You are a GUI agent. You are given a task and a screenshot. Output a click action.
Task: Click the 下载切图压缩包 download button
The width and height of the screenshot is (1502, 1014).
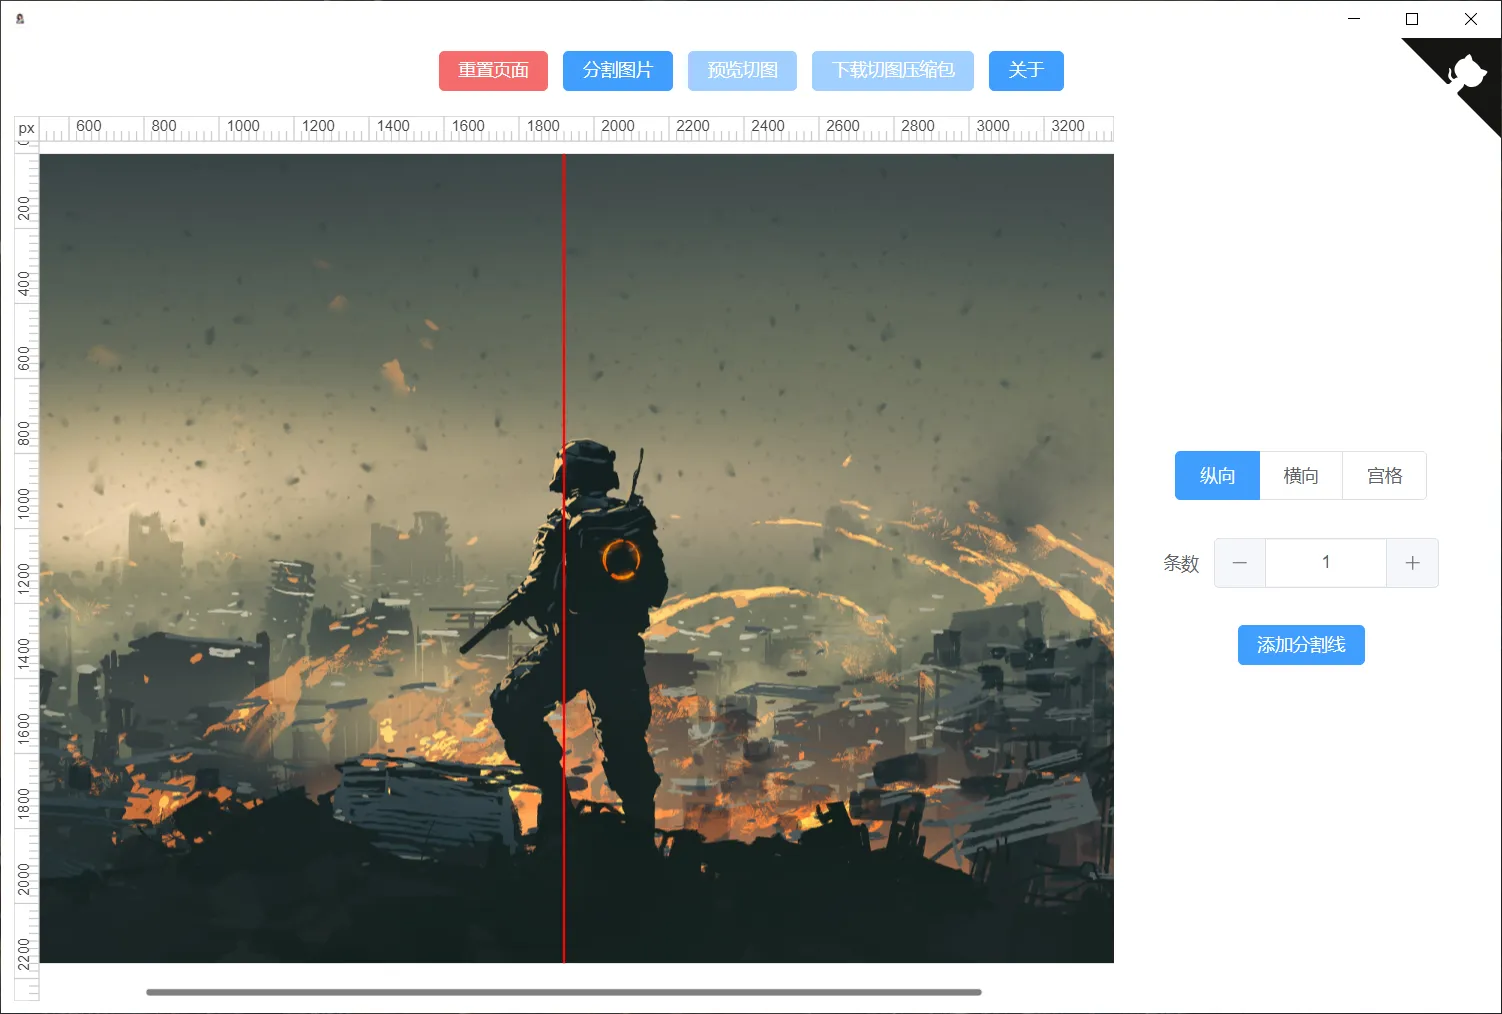(893, 71)
